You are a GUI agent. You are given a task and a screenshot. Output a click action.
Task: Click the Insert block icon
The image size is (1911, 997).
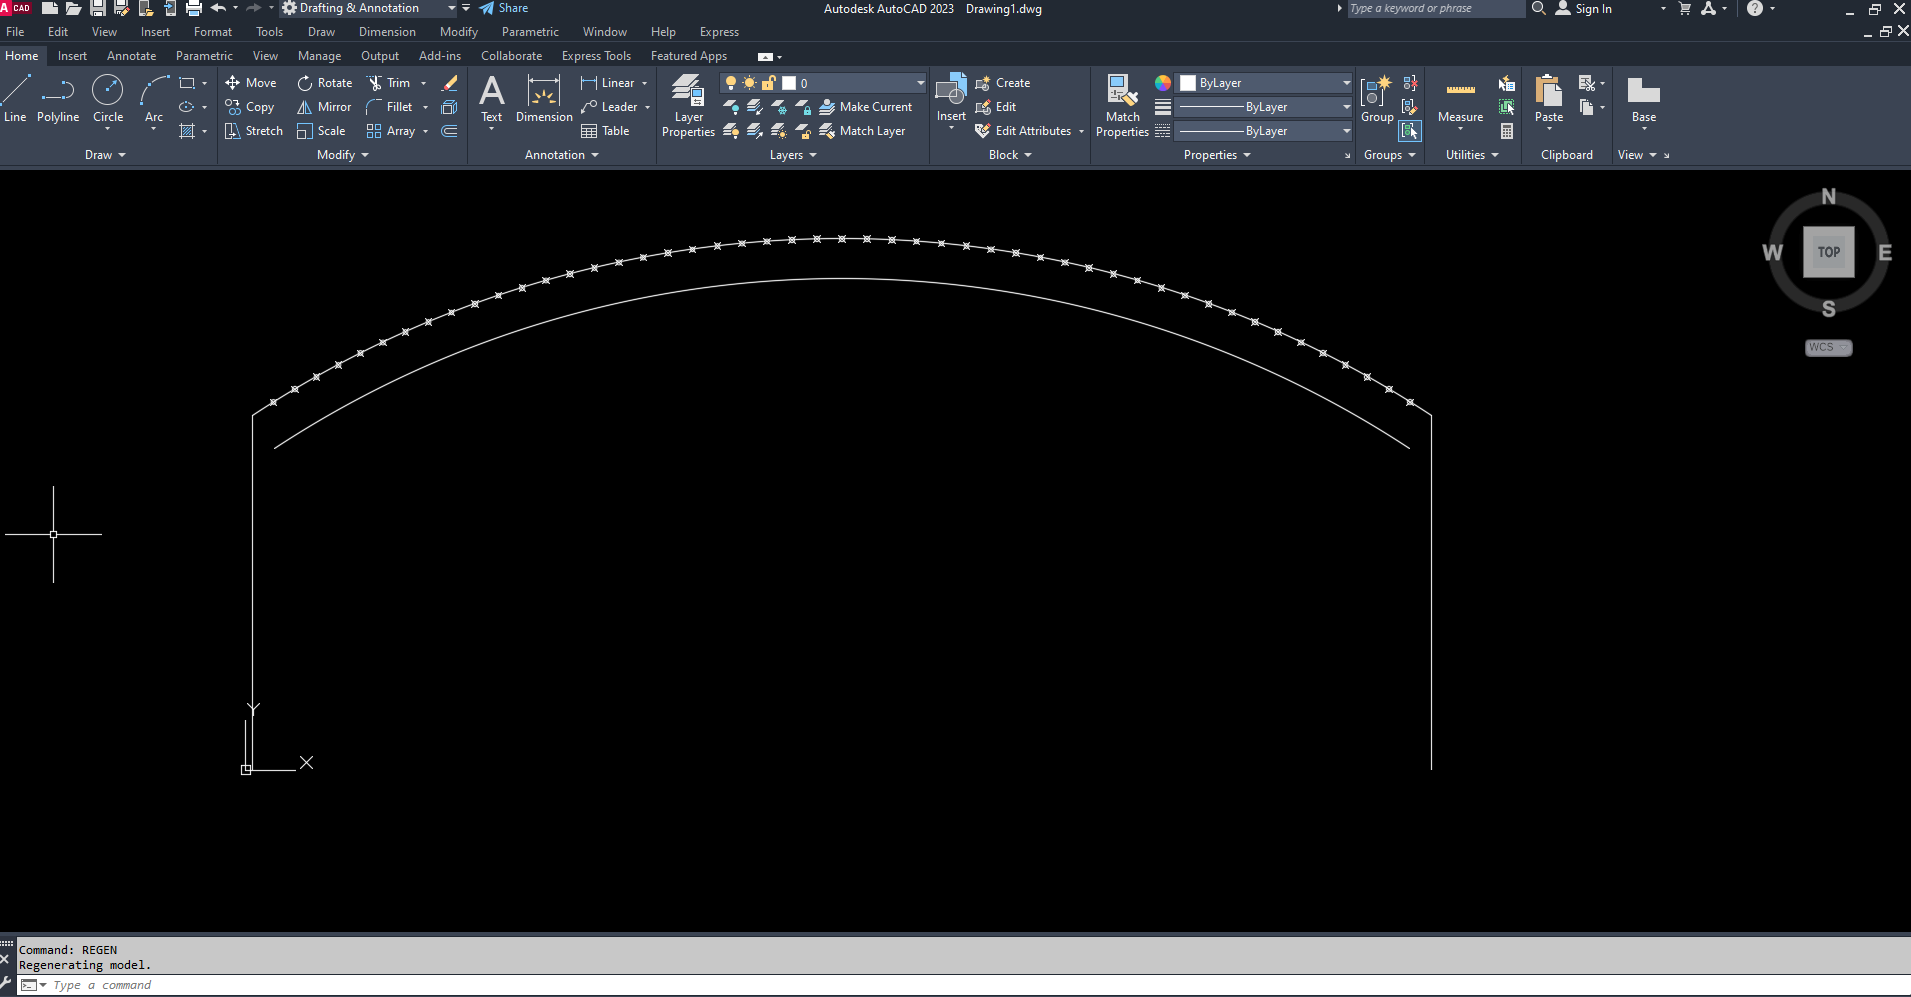click(951, 90)
